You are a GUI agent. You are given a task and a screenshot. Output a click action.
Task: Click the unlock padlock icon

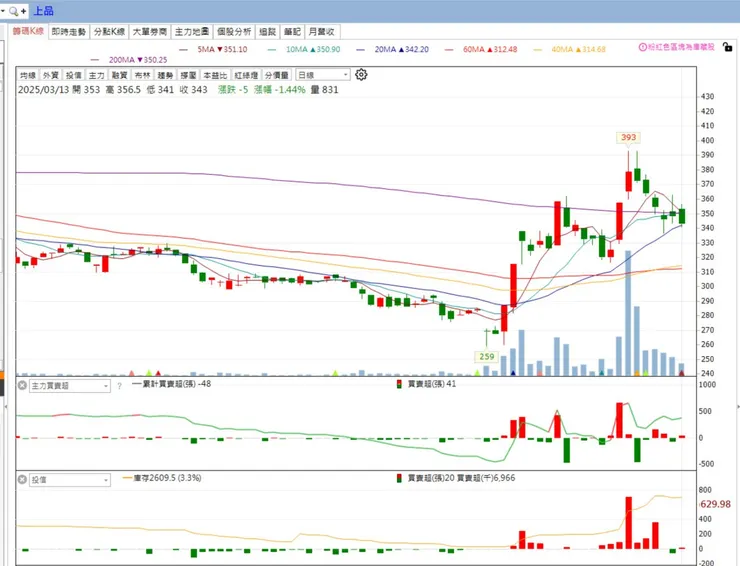(727, 47)
